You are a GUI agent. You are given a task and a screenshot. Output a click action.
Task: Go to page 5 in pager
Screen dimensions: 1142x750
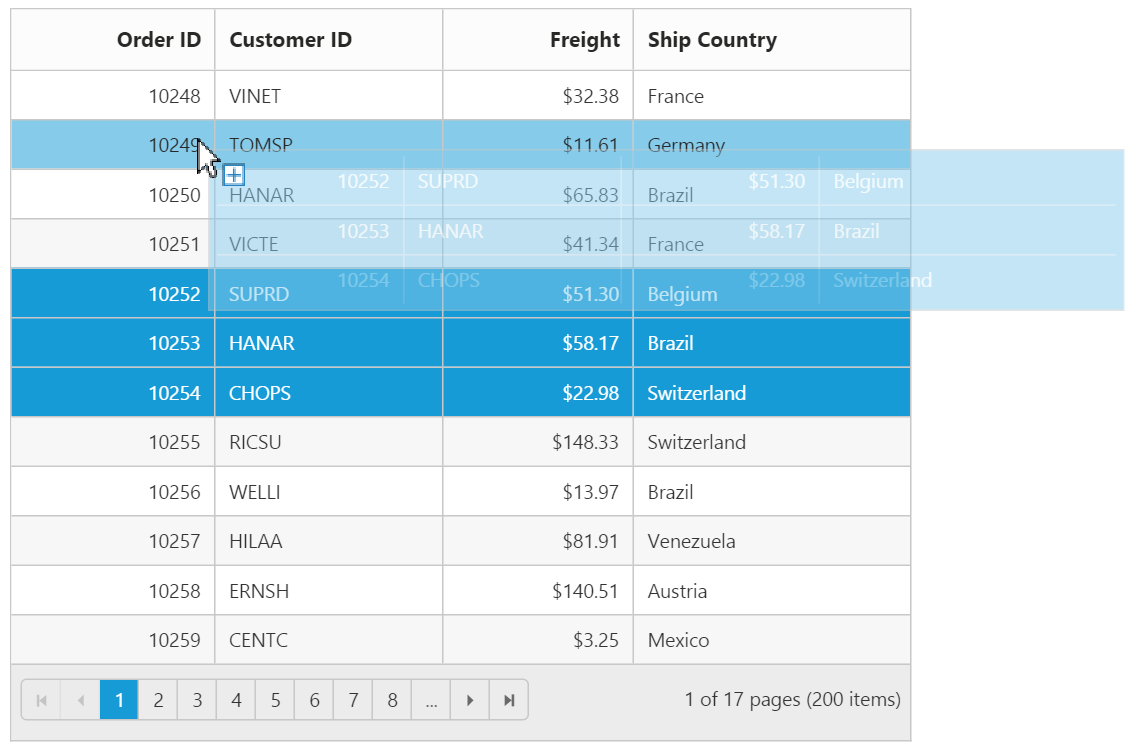tap(275, 700)
